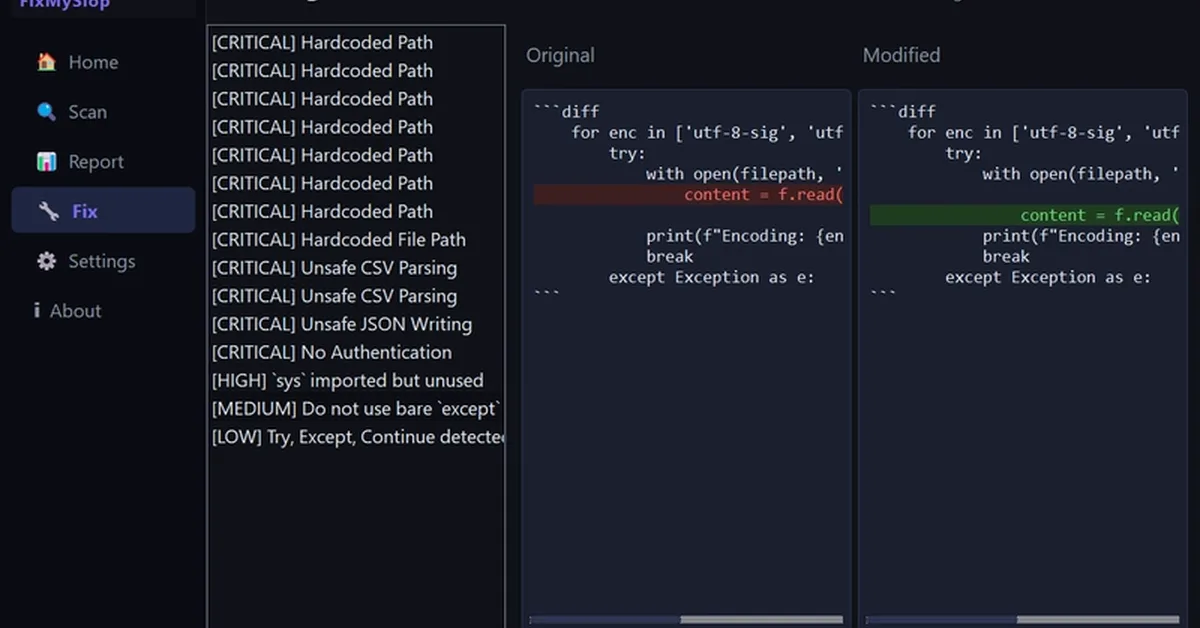The width and height of the screenshot is (1200, 628).
Task: Click the red removed line in Original
Action: [x=688, y=195]
